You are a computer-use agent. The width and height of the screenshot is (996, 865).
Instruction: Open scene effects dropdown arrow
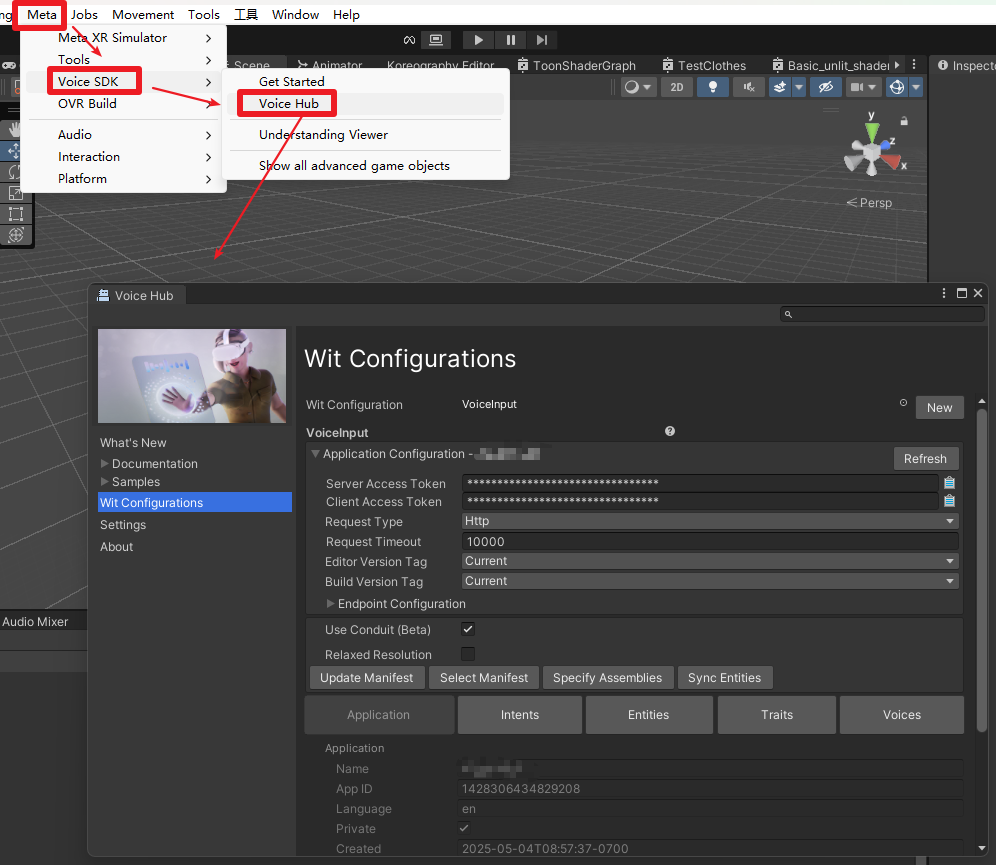pyautogui.click(x=799, y=87)
